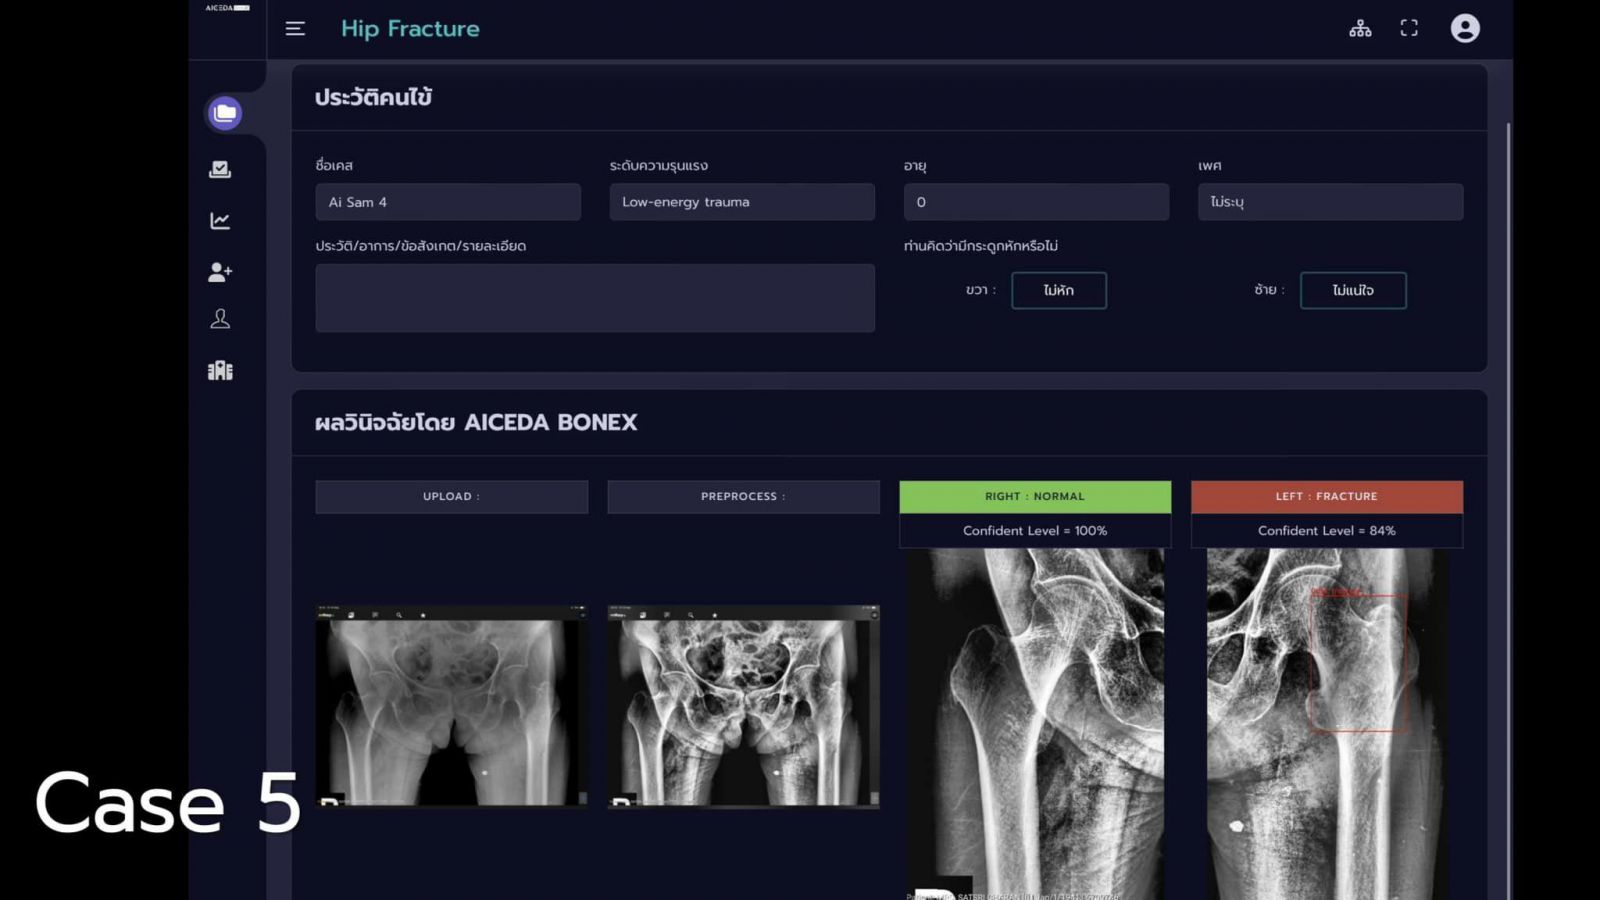1600x900 pixels.
Task: Open the hamburger menu
Action: point(295,29)
